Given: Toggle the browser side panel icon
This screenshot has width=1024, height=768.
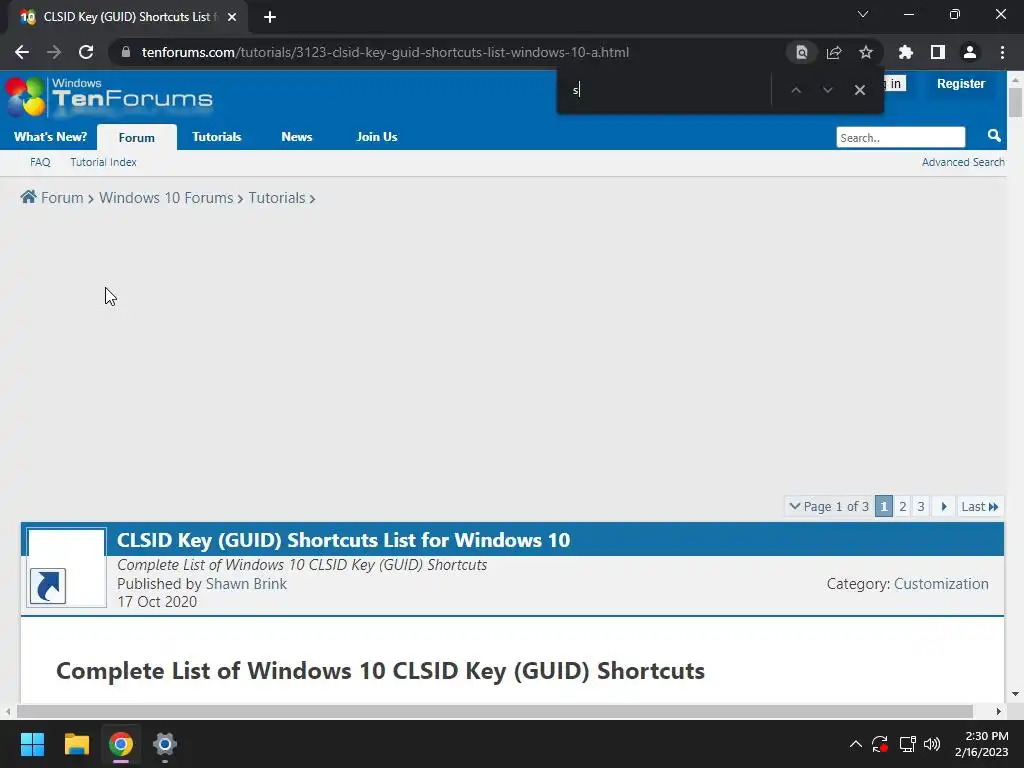Looking at the screenshot, I should click(x=938, y=52).
